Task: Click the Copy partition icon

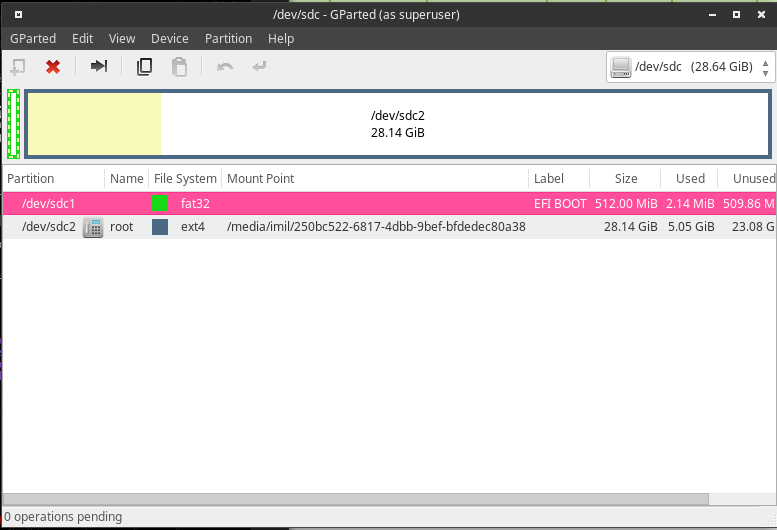Action: (x=144, y=67)
